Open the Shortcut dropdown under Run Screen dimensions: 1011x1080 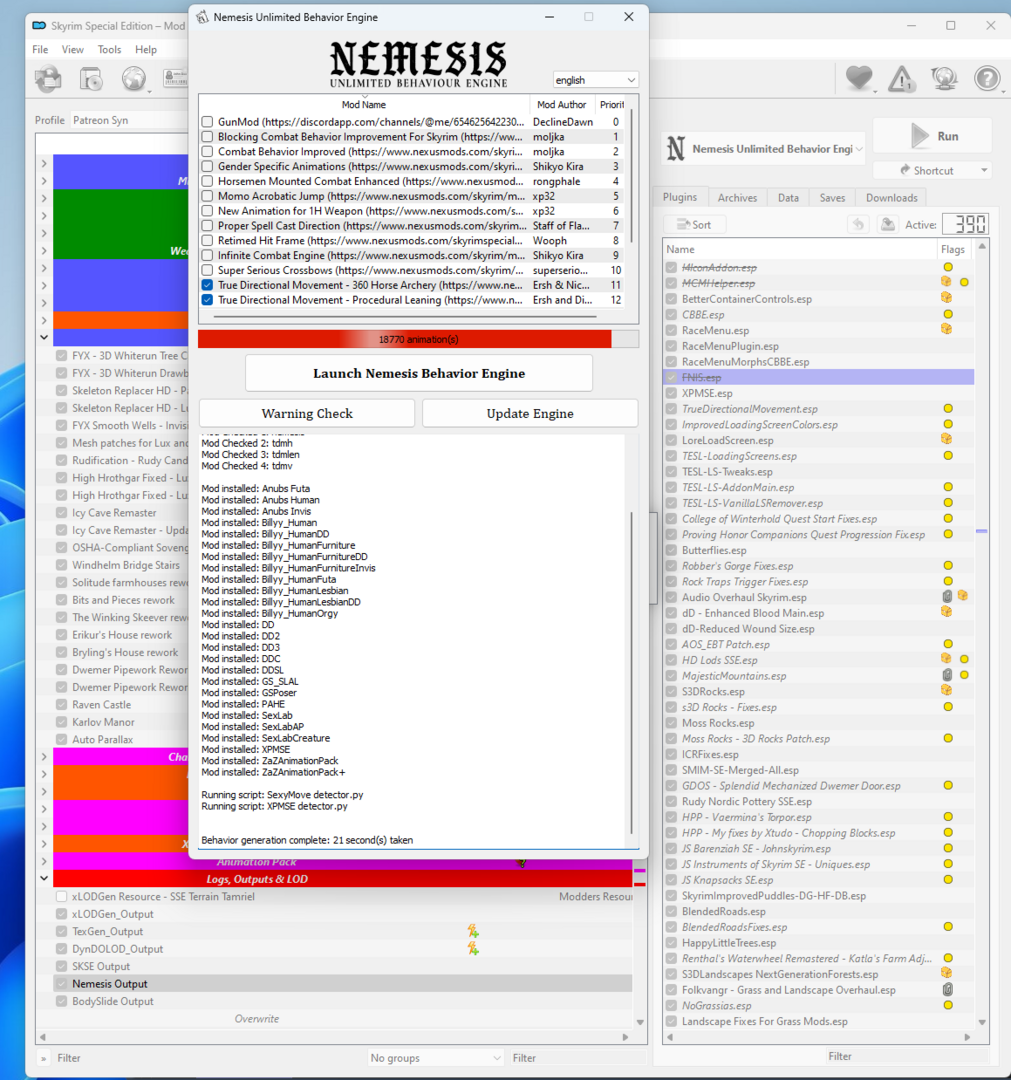coord(932,170)
